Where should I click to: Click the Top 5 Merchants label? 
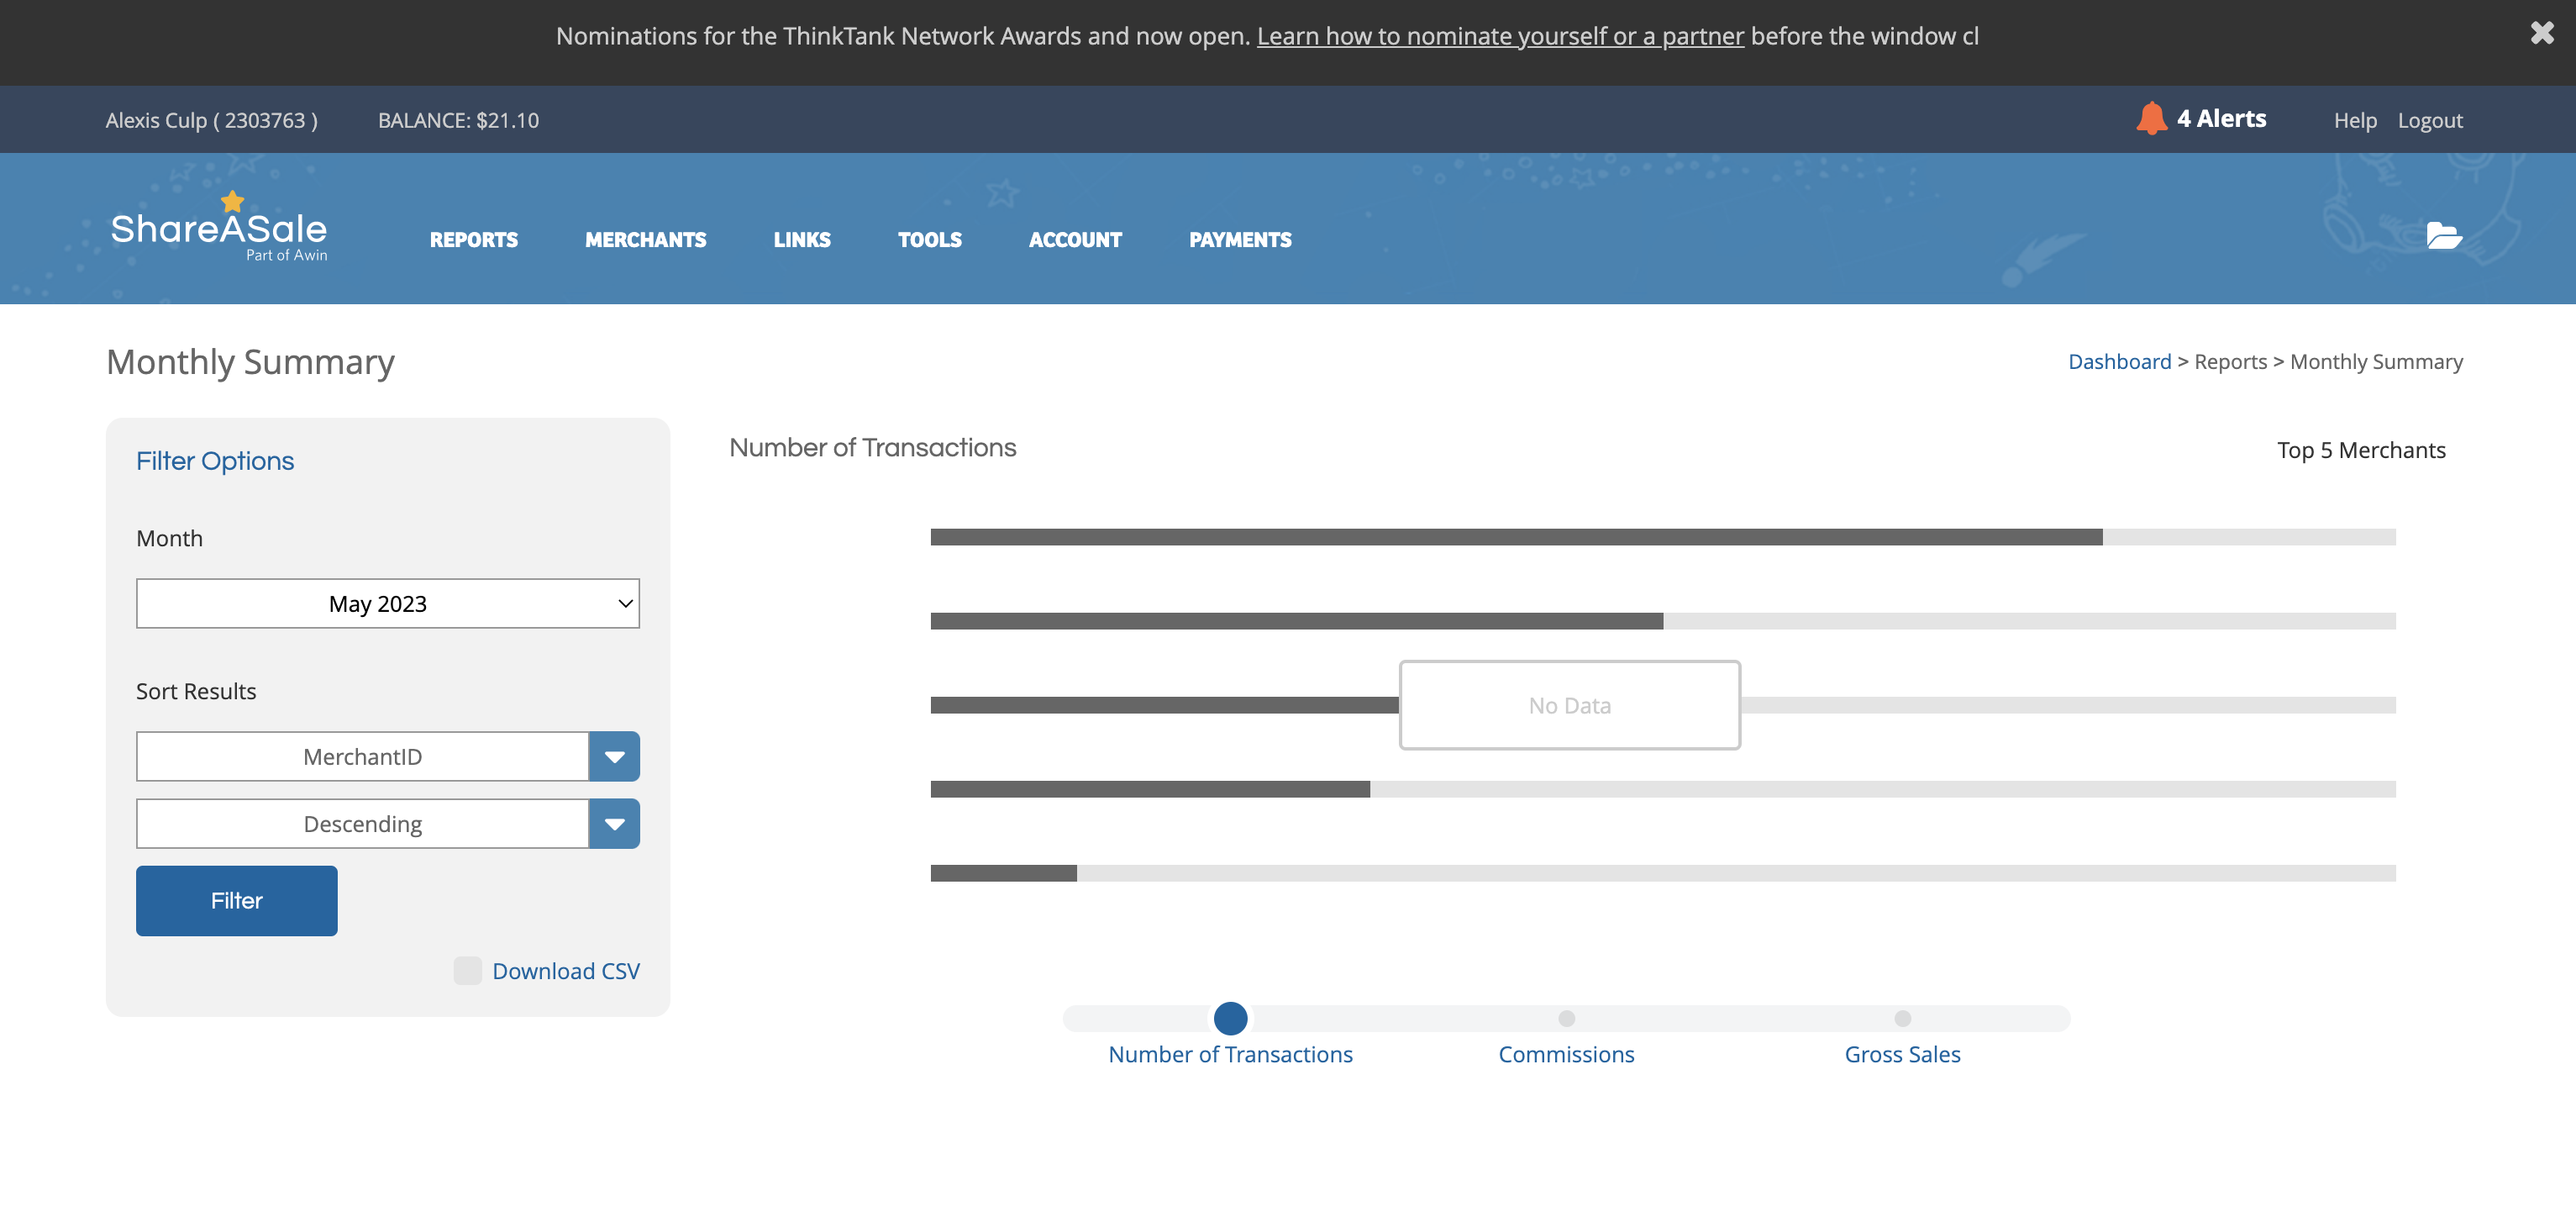pos(2361,450)
